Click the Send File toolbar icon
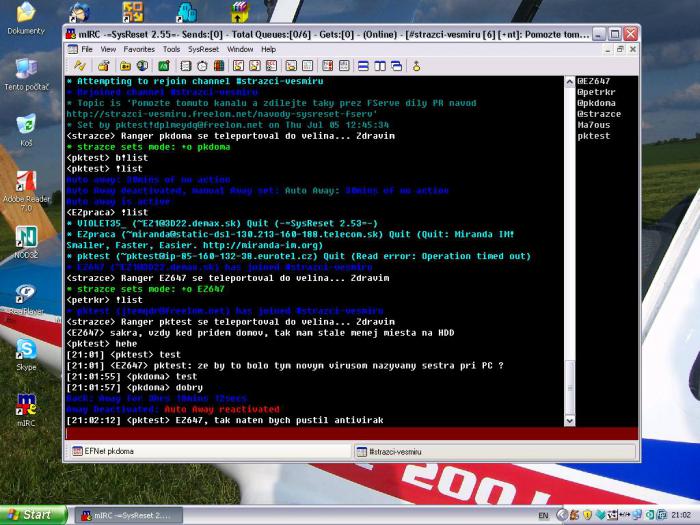The image size is (700, 525). click(x=238, y=66)
